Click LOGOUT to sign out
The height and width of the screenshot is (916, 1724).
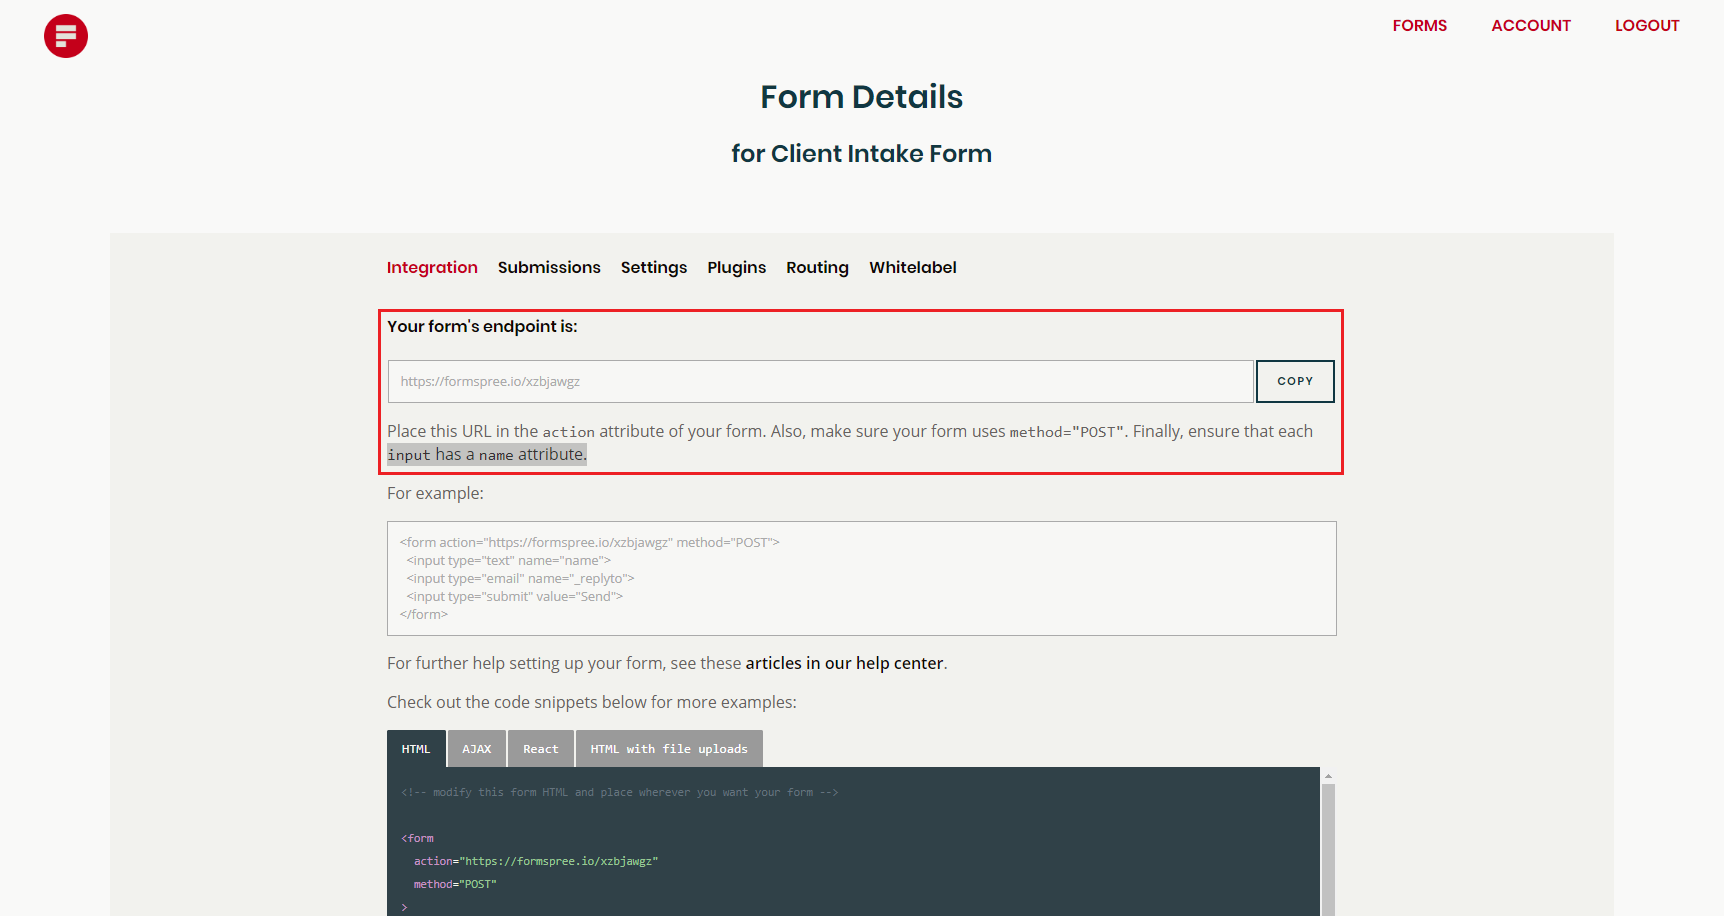click(x=1646, y=25)
